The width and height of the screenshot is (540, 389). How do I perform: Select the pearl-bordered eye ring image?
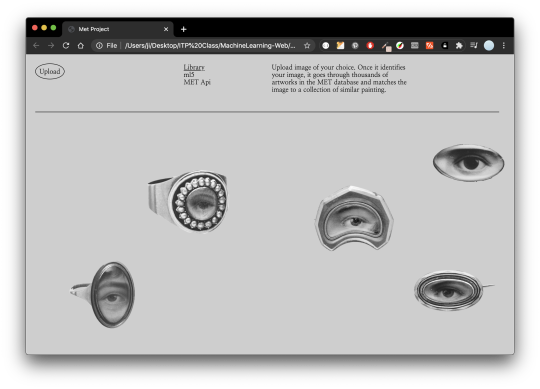[x=188, y=201]
